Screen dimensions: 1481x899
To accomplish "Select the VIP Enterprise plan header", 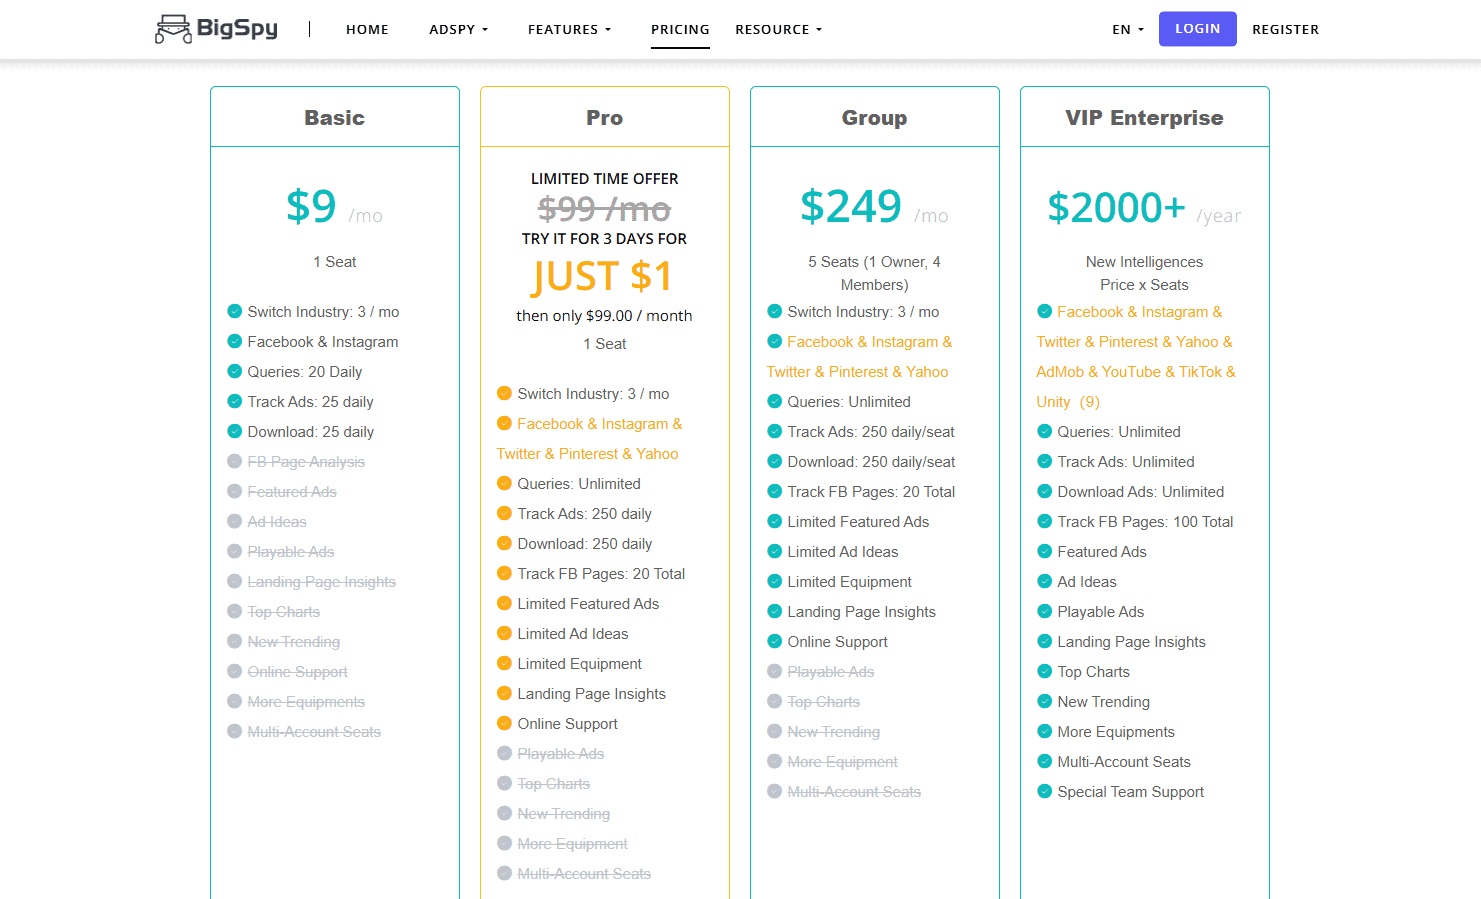I will click(x=1145, y=118).
